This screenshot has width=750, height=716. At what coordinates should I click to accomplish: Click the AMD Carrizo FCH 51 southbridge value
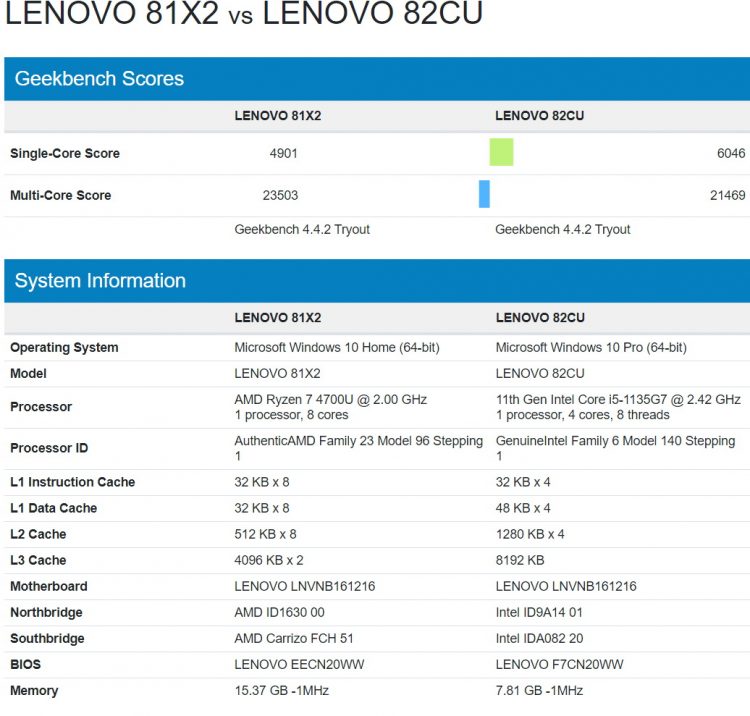294,638
